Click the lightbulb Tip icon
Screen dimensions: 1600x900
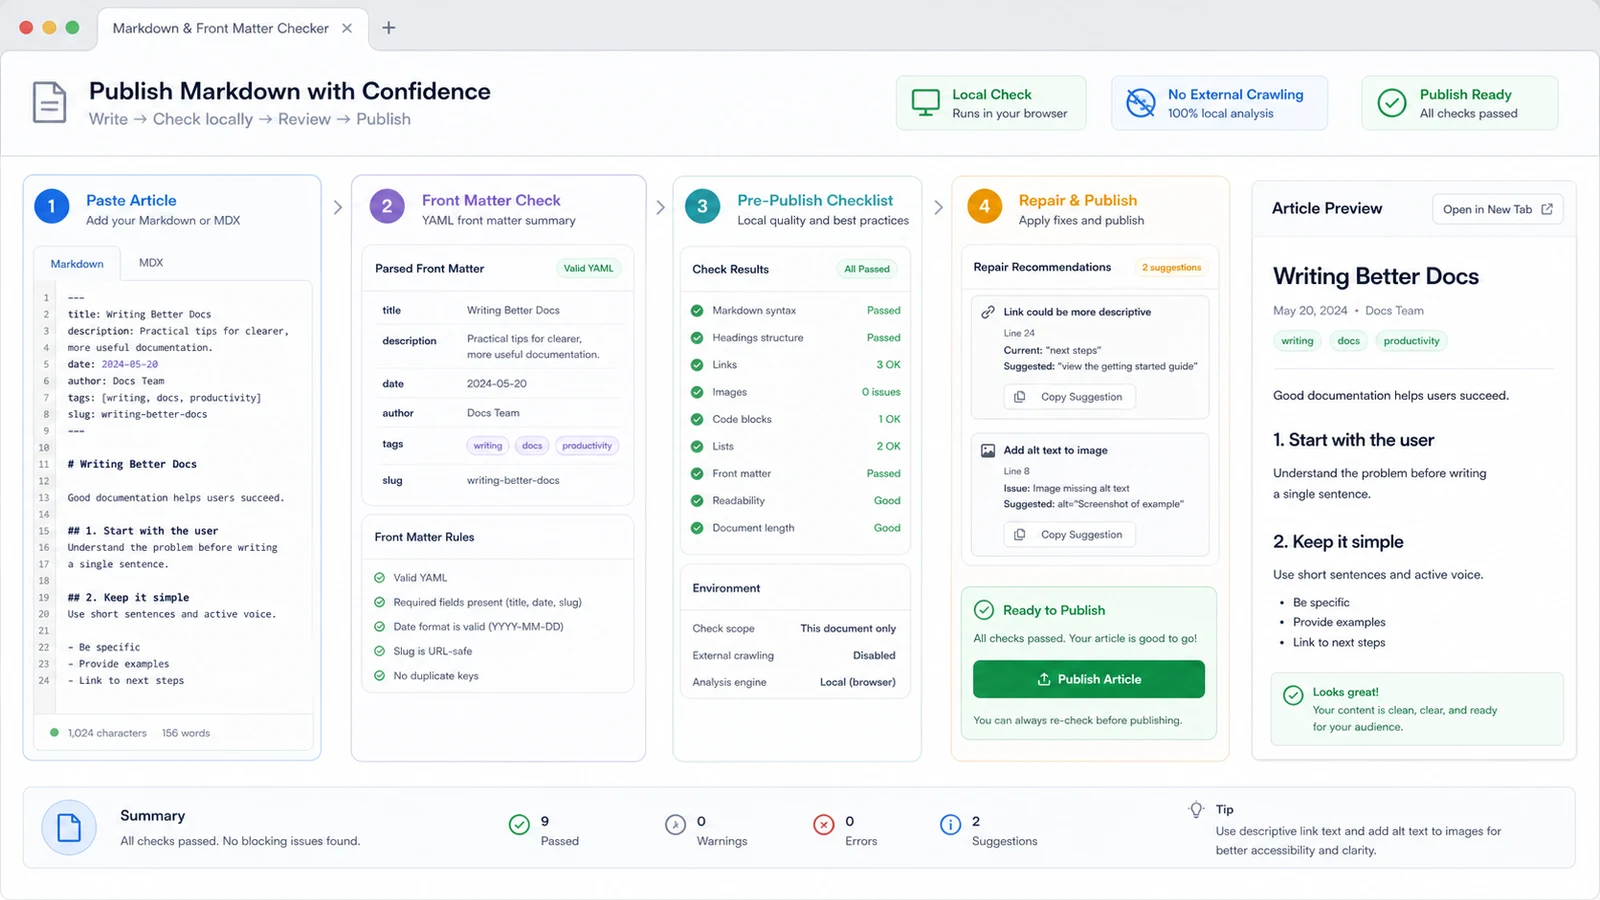[1196, 810]
